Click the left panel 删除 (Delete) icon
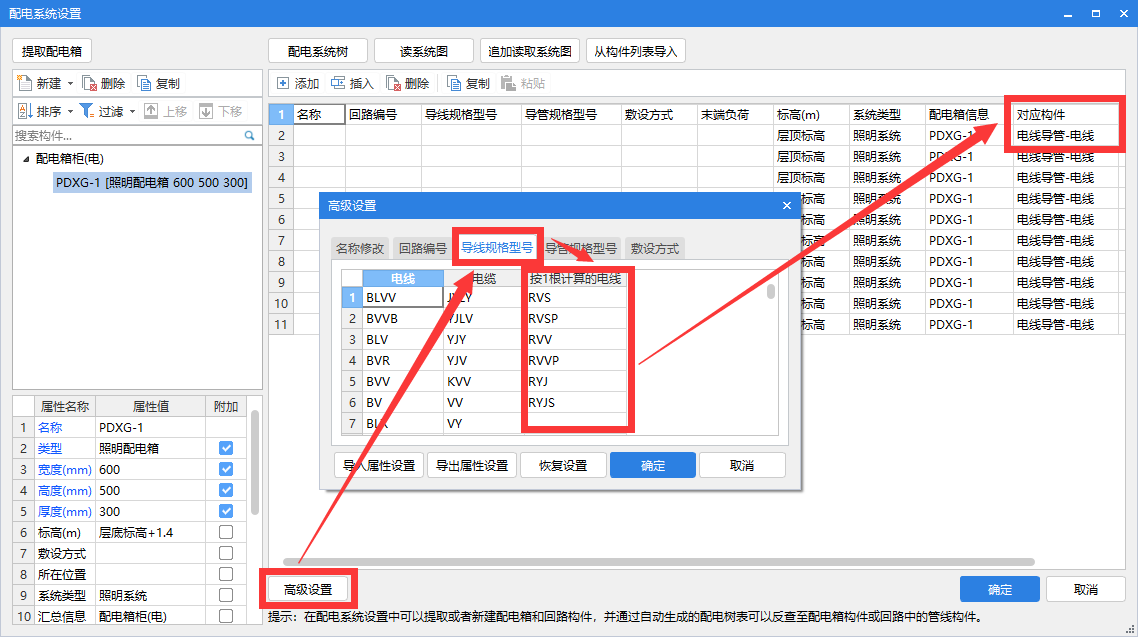The image size is (1138, 637). pyautogui.click(x=90, y=84)
